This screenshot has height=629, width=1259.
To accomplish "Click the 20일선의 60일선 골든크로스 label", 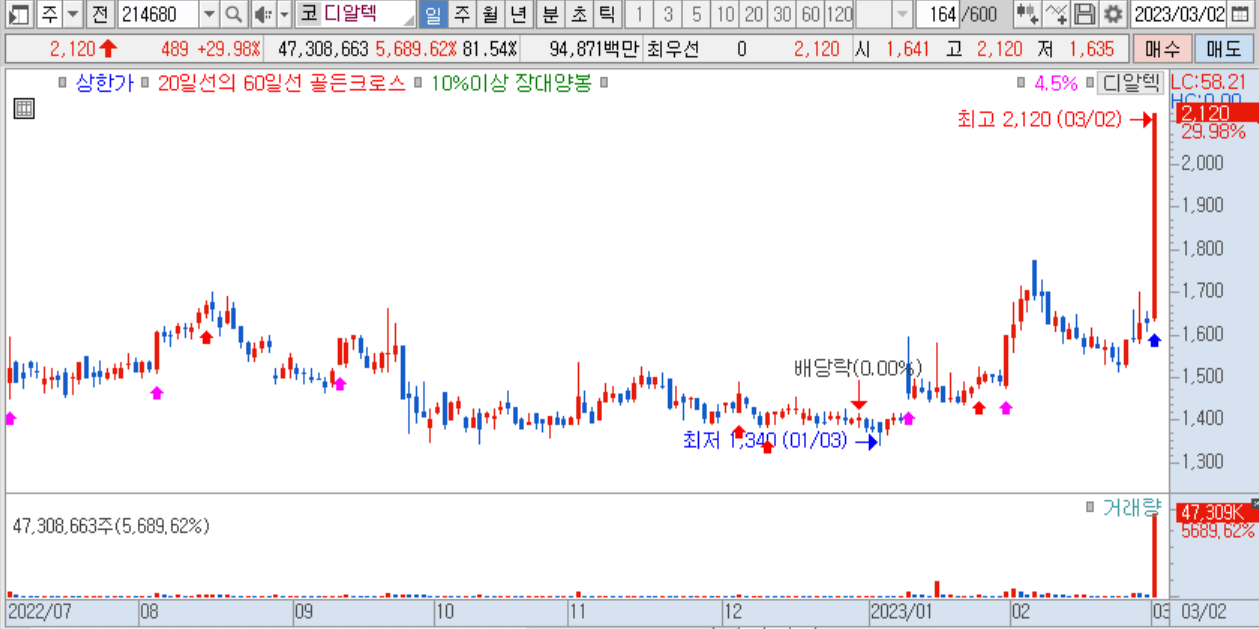I will coord(282,83).
